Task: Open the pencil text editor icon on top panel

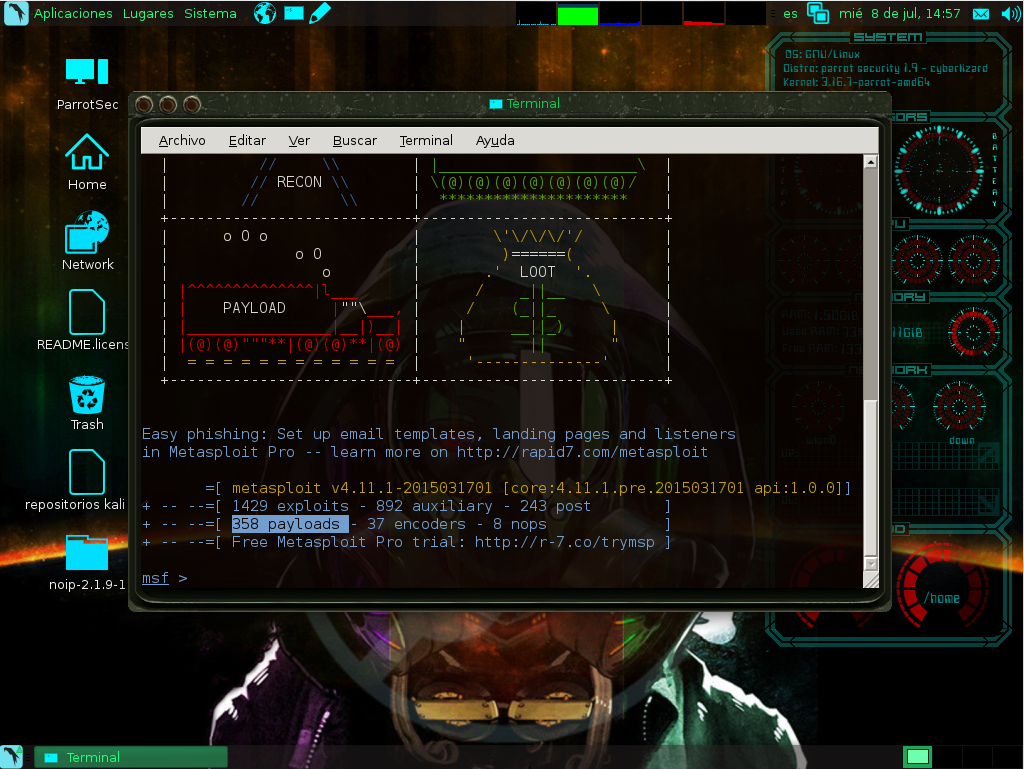Action: tap(318, 14)
